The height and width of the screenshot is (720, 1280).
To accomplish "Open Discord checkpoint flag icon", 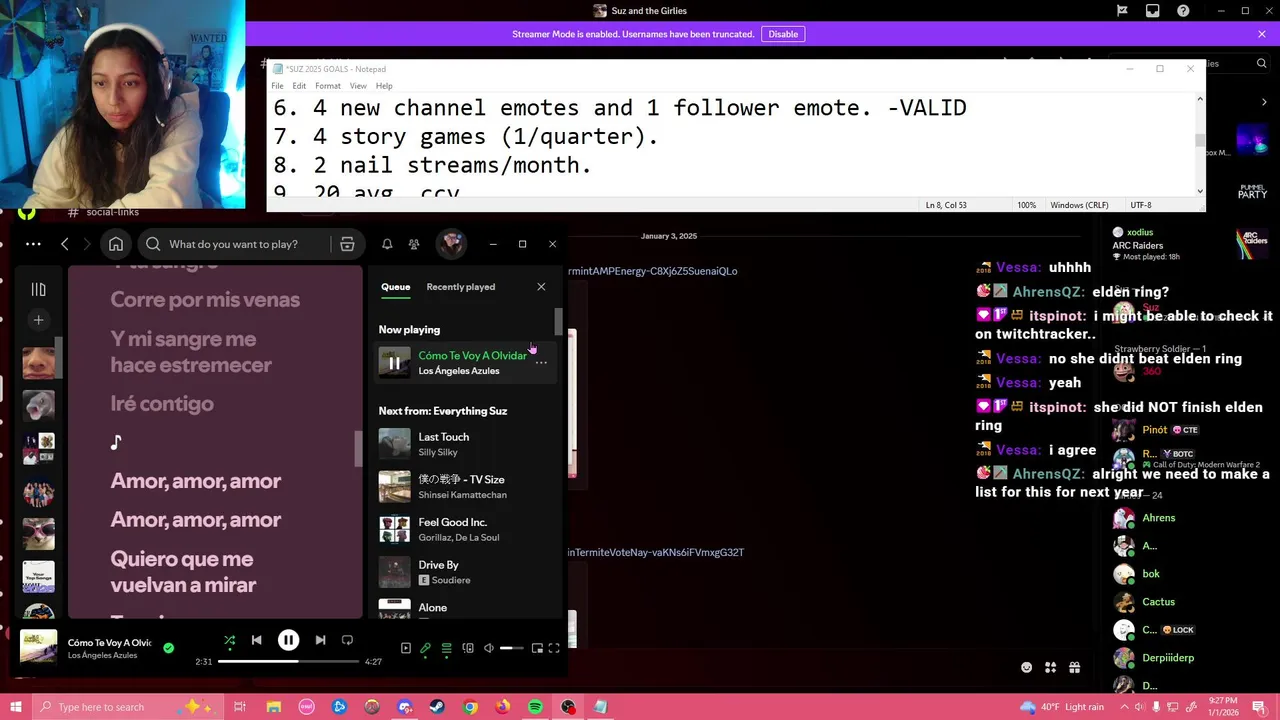I will click(x=1123, y=11).
